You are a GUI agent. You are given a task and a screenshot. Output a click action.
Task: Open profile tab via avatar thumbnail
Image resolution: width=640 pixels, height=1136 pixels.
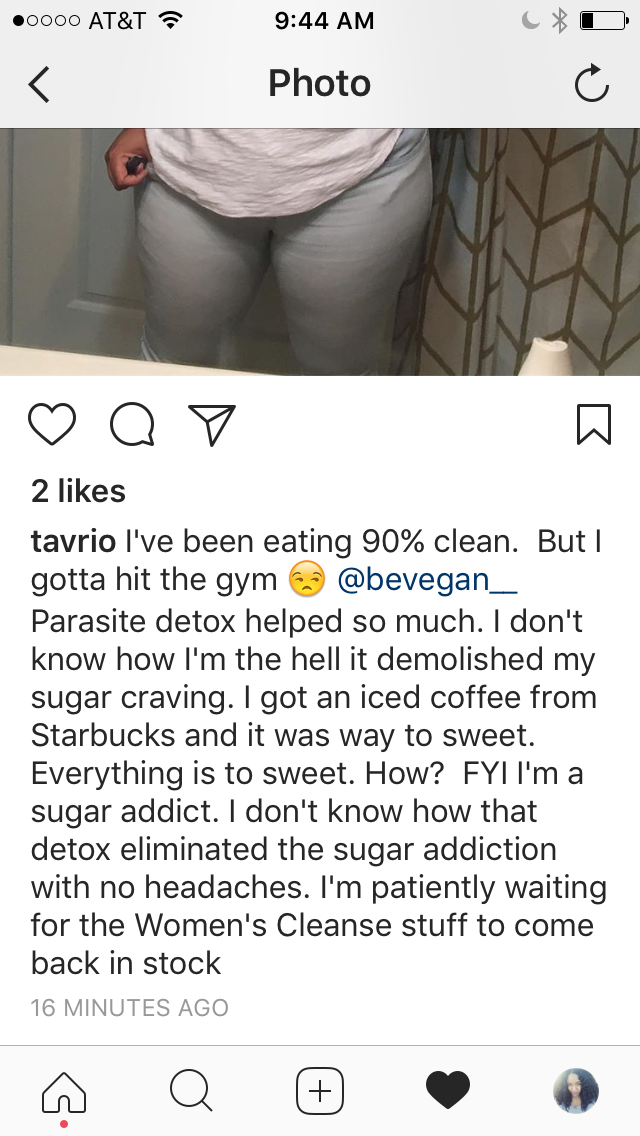click(576, 1090)
